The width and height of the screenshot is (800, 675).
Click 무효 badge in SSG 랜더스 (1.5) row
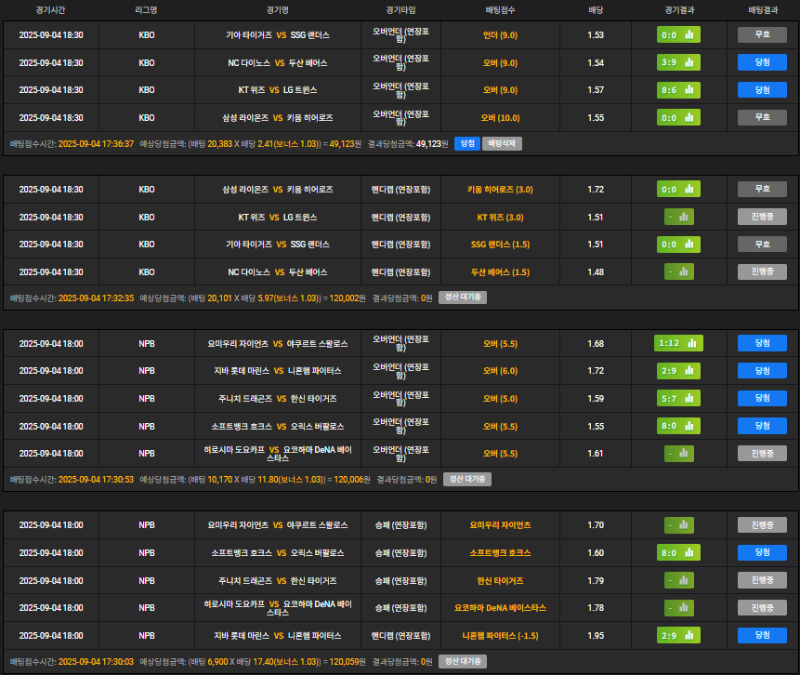762,244
